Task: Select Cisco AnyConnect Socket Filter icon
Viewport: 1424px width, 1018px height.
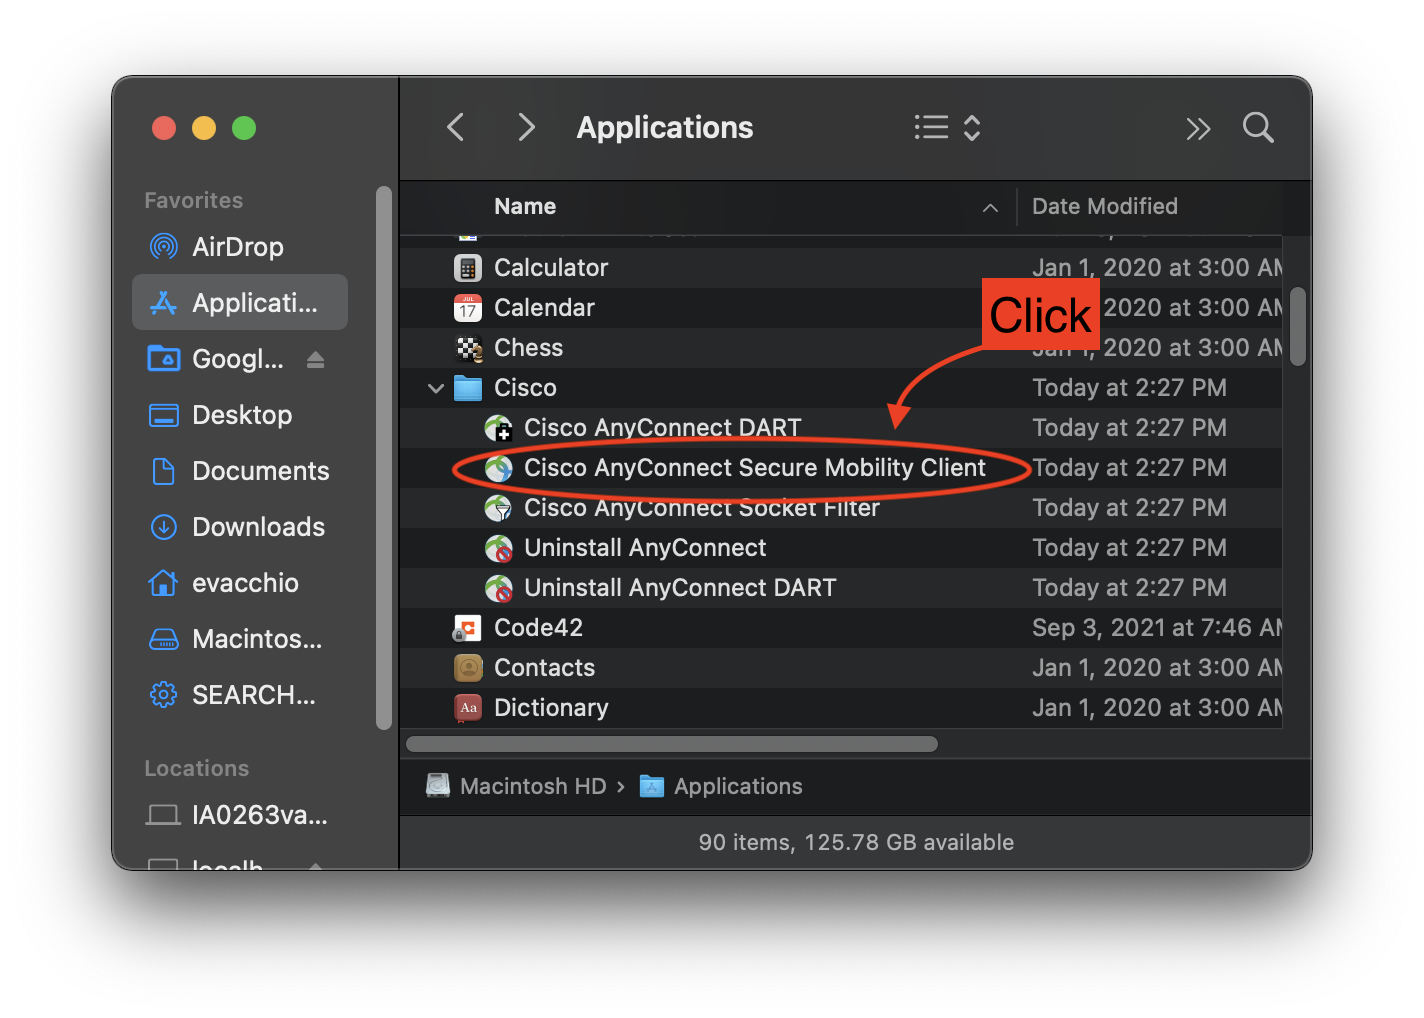Action: (x=498, y=508)
